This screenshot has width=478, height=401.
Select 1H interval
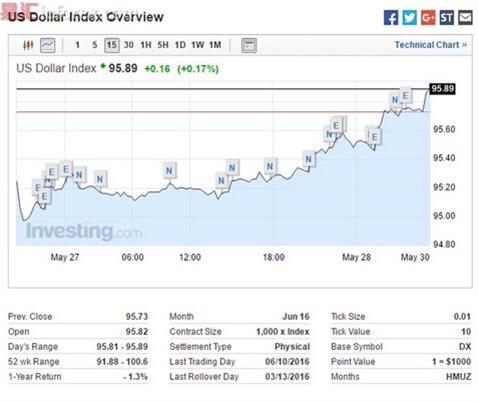[146, 45]
